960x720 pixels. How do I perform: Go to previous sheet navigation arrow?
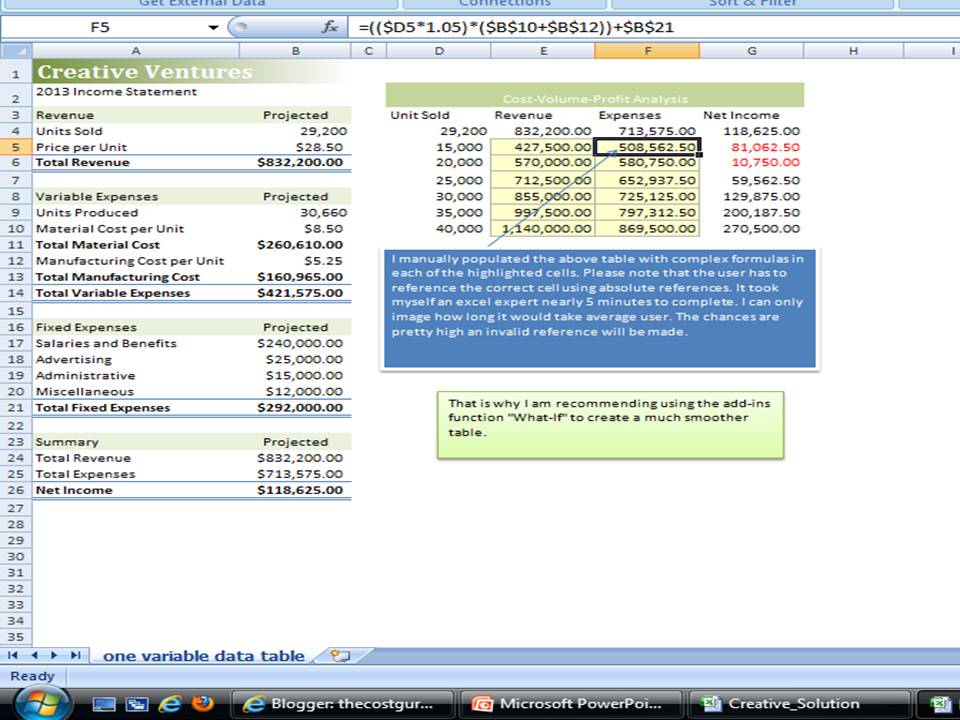click(34, 655)
